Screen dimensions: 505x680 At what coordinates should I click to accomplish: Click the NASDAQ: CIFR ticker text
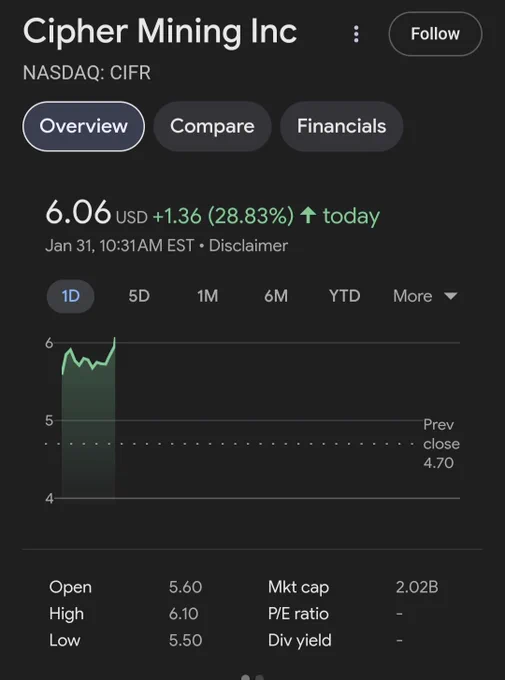87,72
